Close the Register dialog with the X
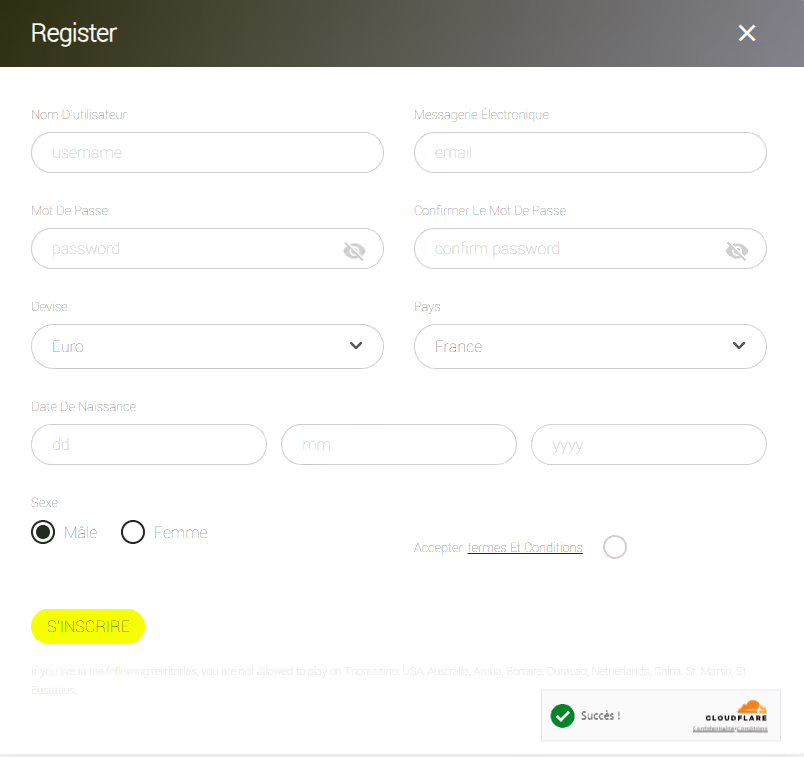Screen dimensions: 804x757 [747, 33]
